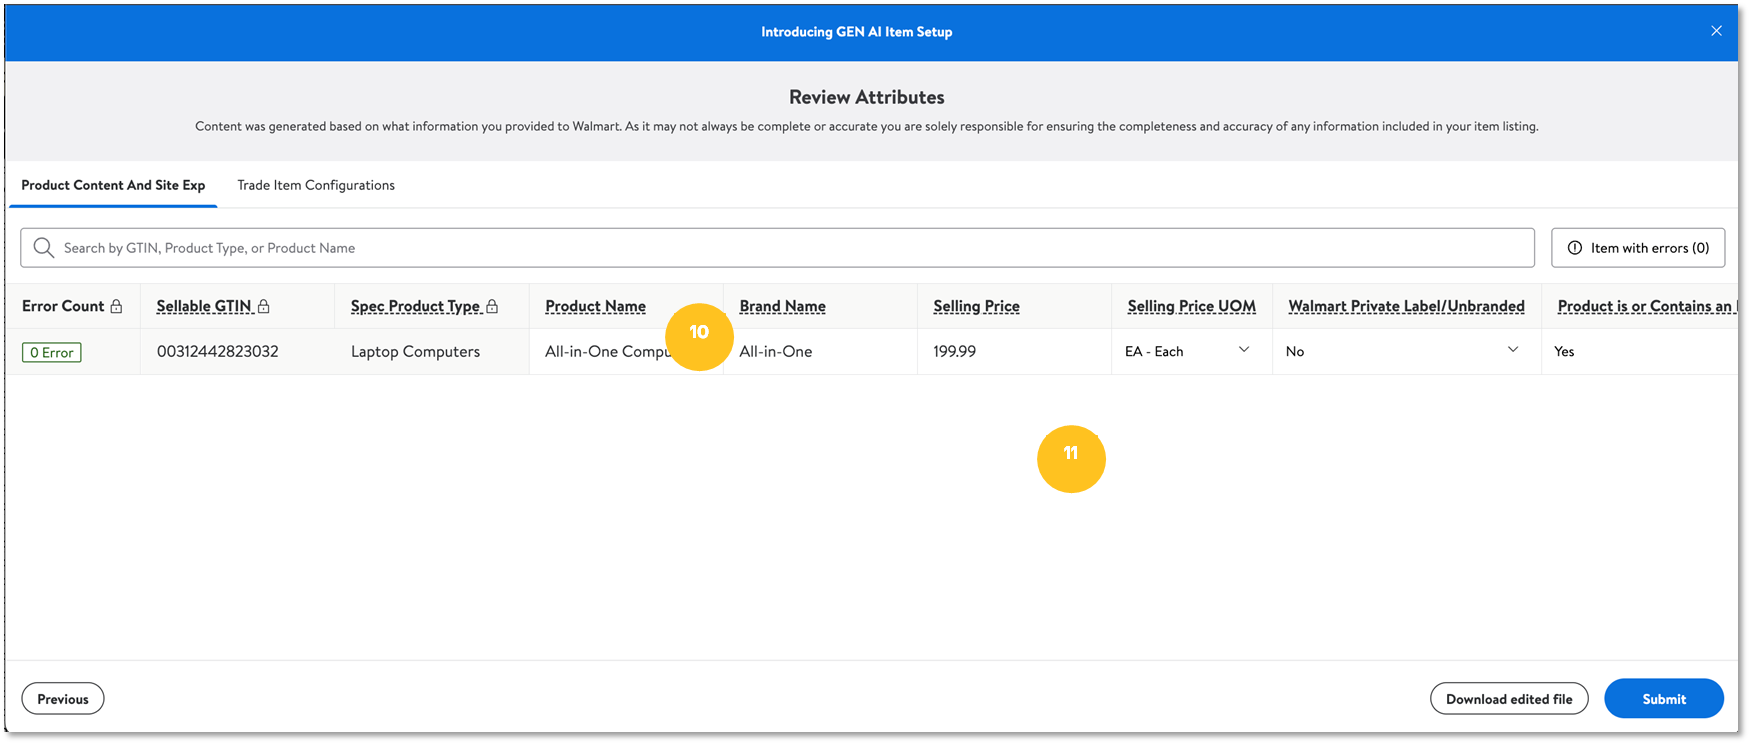1751x745 pixels.
Task: Click the 0 Error status badge
Action: click(52, 352)
